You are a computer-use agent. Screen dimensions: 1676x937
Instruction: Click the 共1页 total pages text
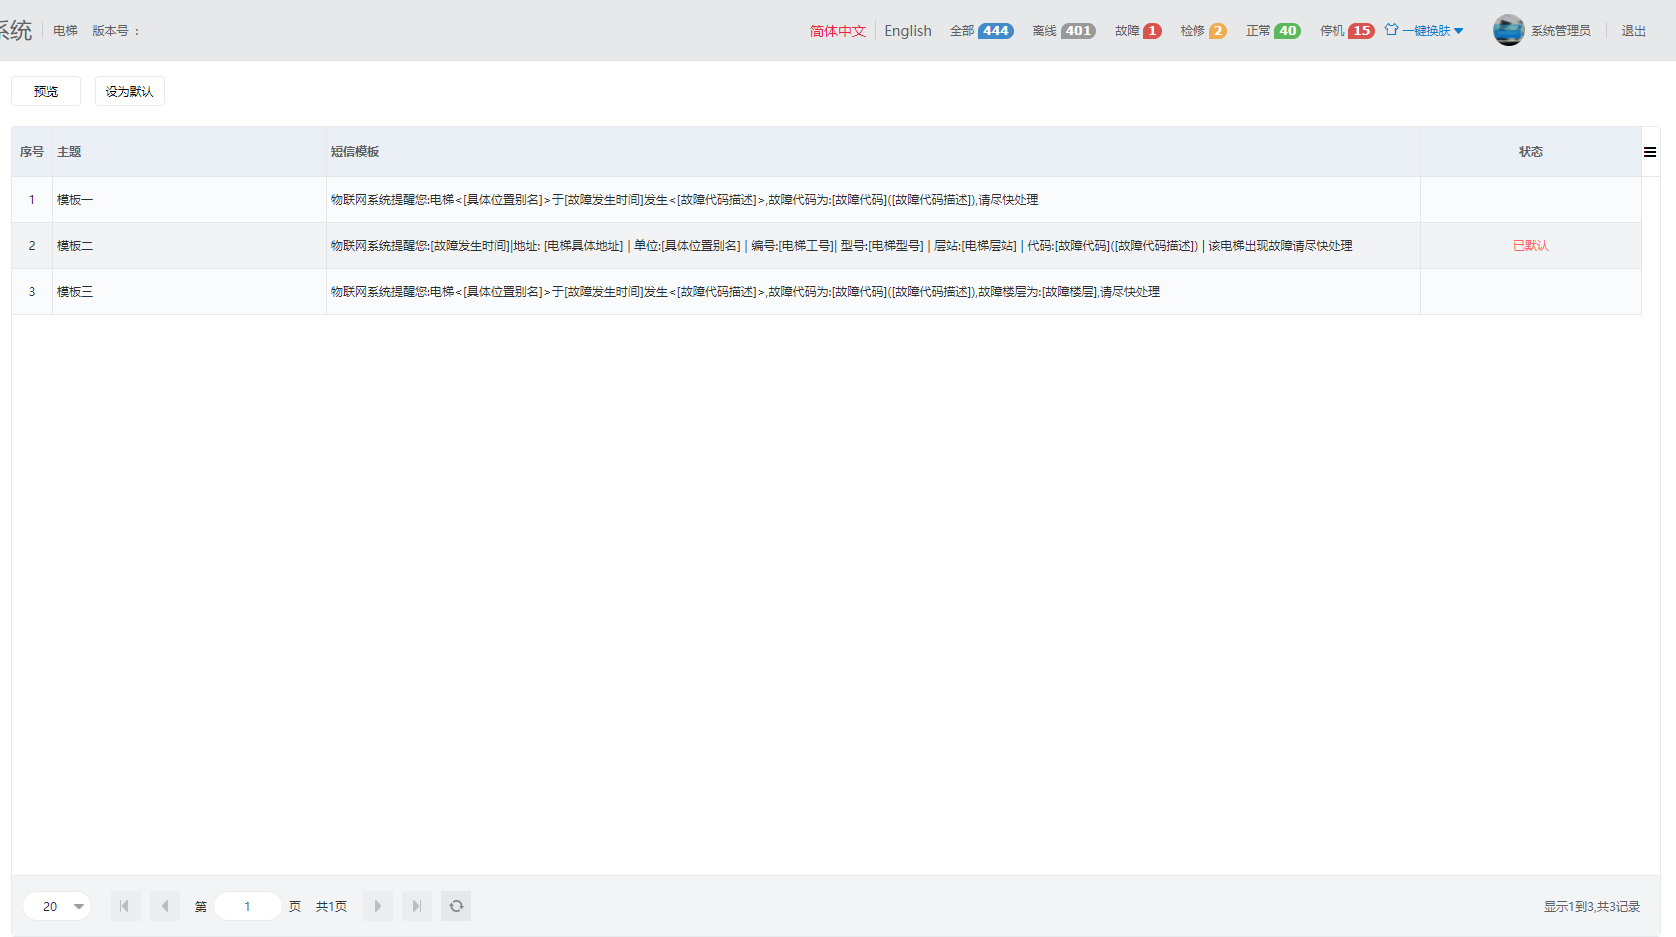click(x=331, y=907)
